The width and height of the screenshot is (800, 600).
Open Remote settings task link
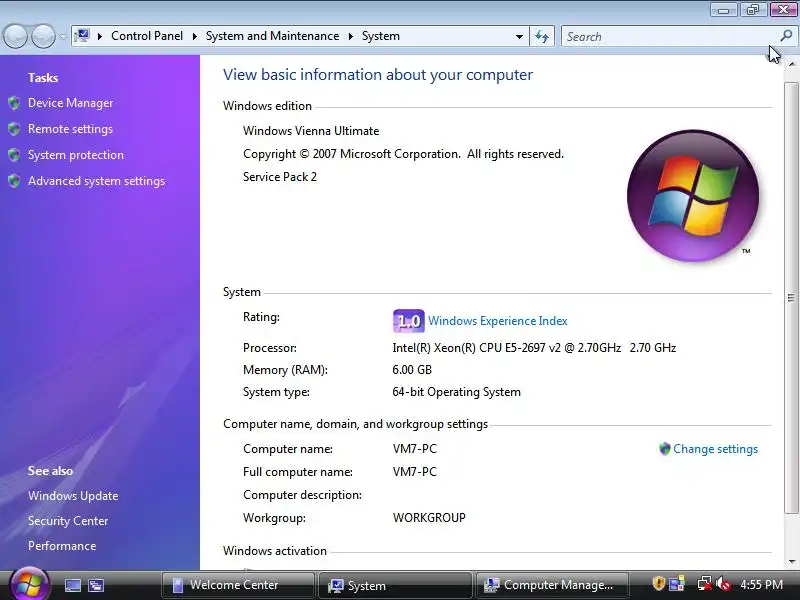70,129
